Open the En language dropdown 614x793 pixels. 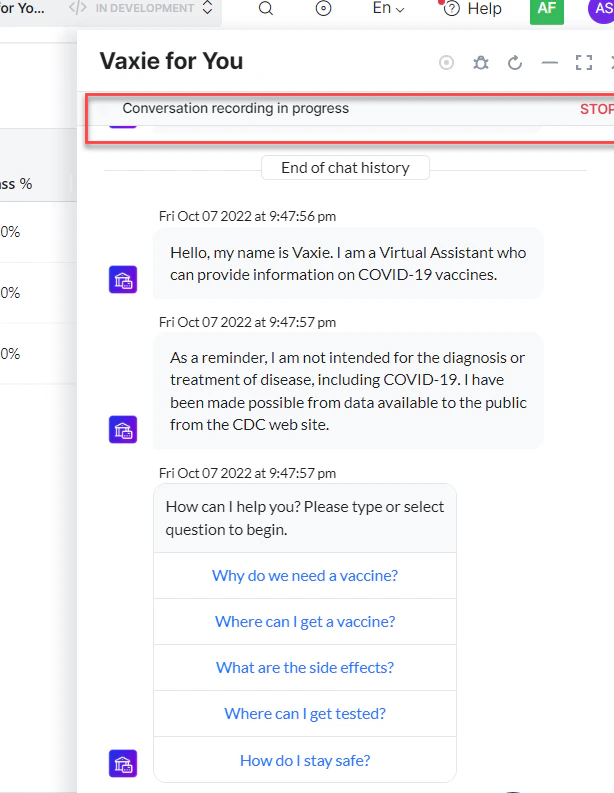(x=388, y=8)
